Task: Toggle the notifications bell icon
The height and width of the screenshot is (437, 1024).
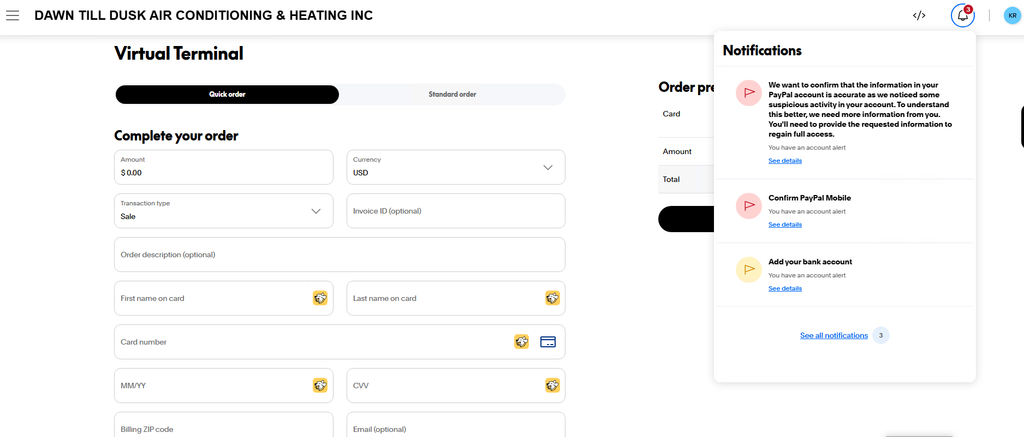Action: [963, 16]
